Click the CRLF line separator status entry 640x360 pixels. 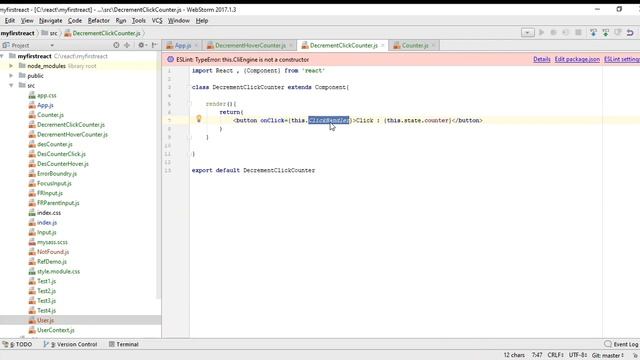(x=556, y=355)
